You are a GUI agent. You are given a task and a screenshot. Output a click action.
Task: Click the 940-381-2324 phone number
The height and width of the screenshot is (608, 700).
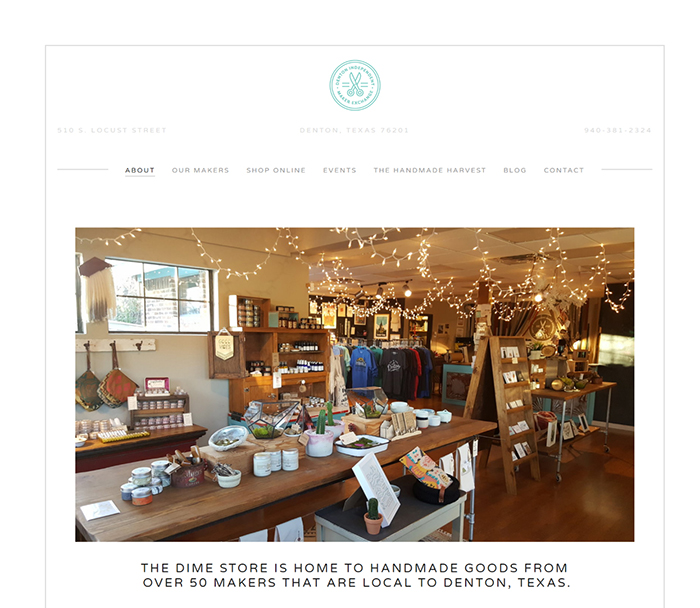(618, 130)
